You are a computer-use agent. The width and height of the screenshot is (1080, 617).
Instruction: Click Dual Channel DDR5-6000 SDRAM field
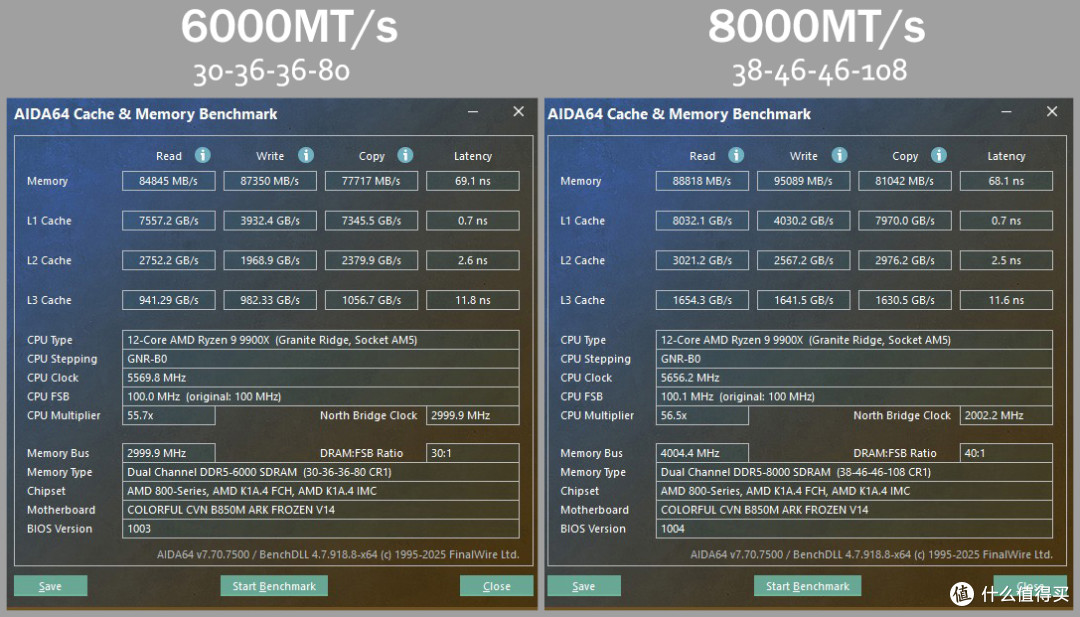(x=321, y=472)
